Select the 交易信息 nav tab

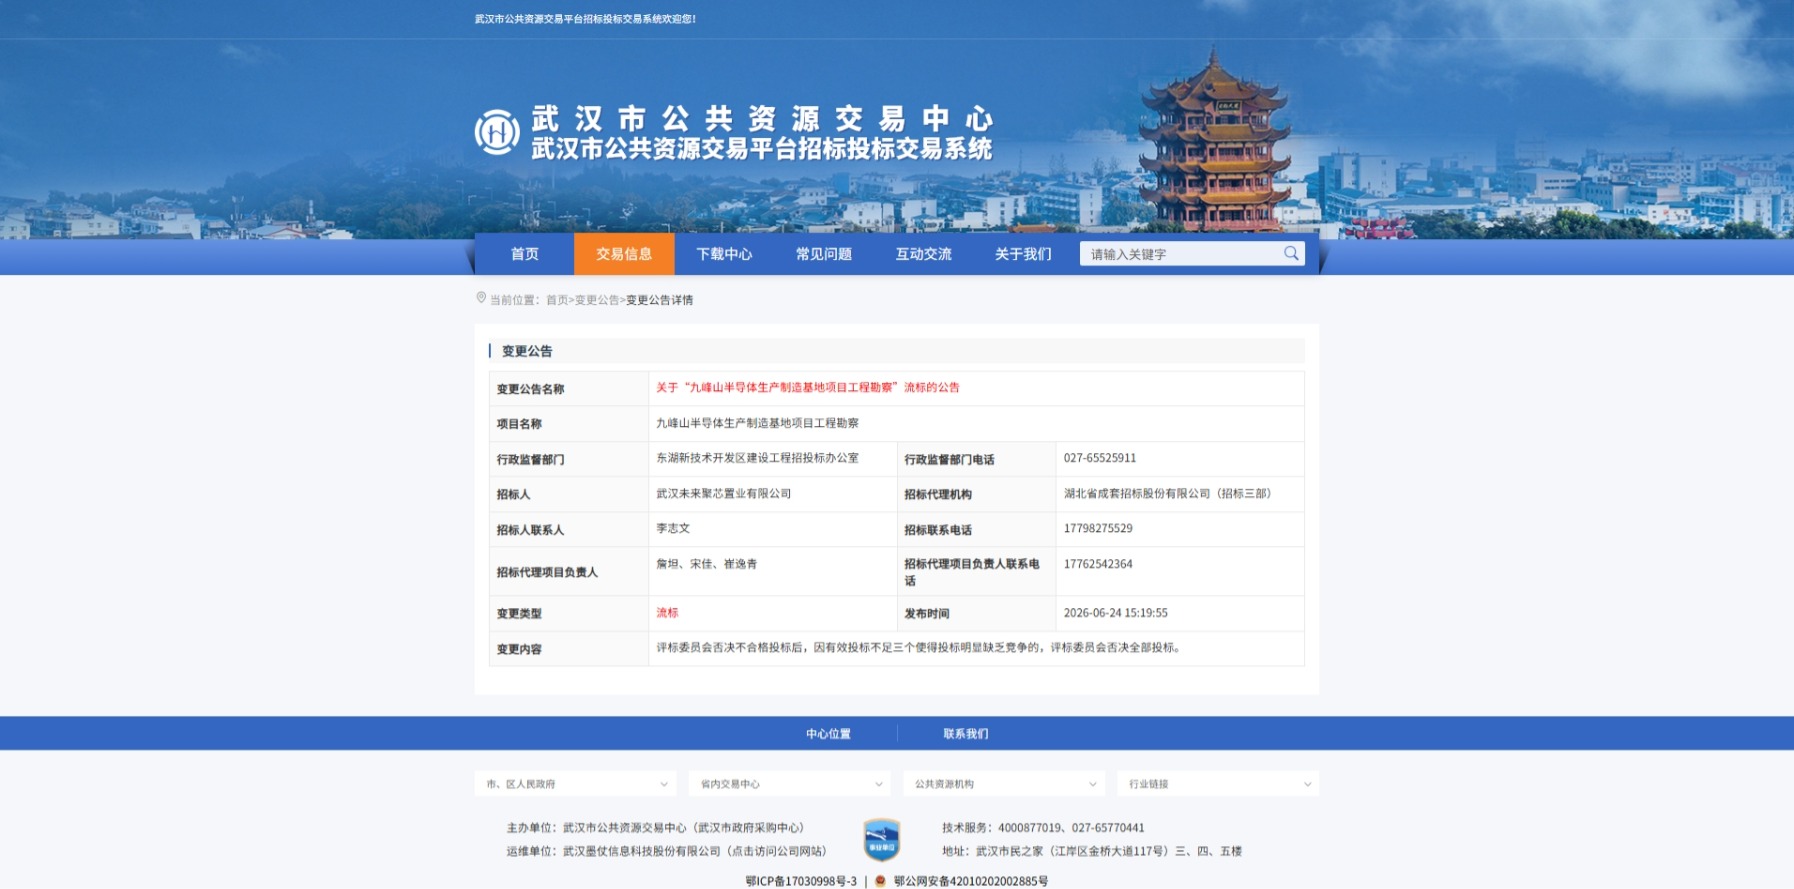pyautogui.click(x=624, y=254)
